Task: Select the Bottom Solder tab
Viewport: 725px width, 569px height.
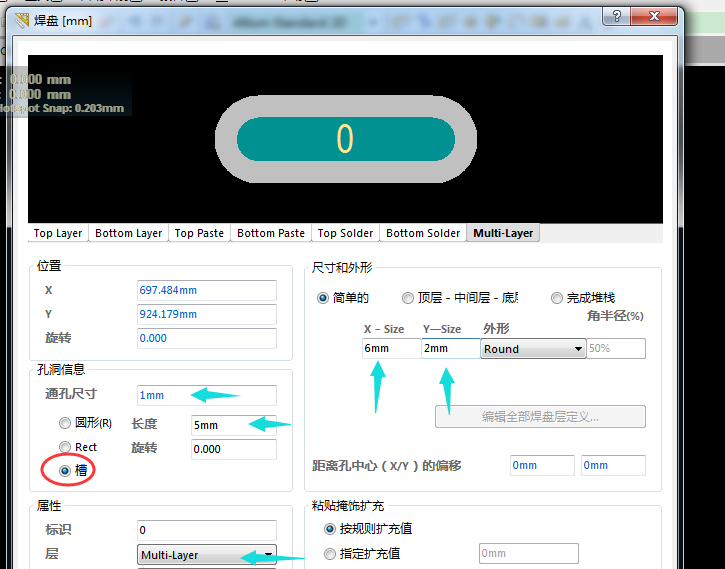Action: pyautogui.click(x=423, y=233)
